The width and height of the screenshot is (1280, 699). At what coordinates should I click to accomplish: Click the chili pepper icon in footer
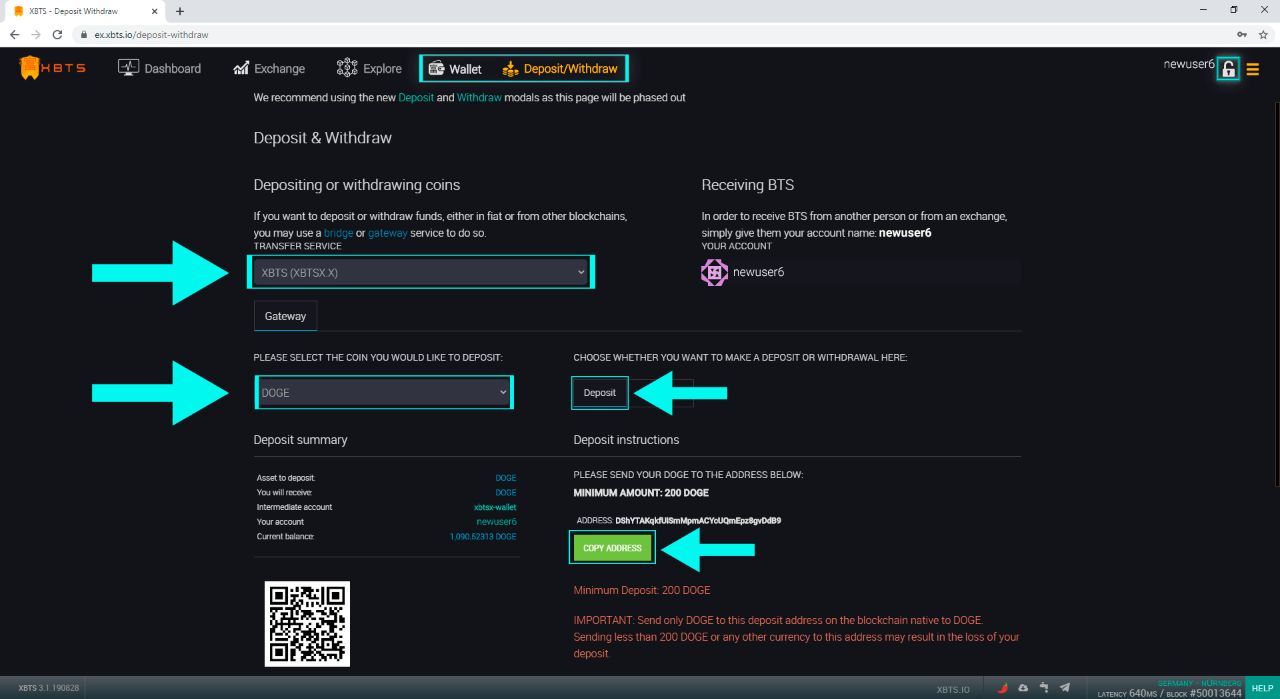(1001, 688)
